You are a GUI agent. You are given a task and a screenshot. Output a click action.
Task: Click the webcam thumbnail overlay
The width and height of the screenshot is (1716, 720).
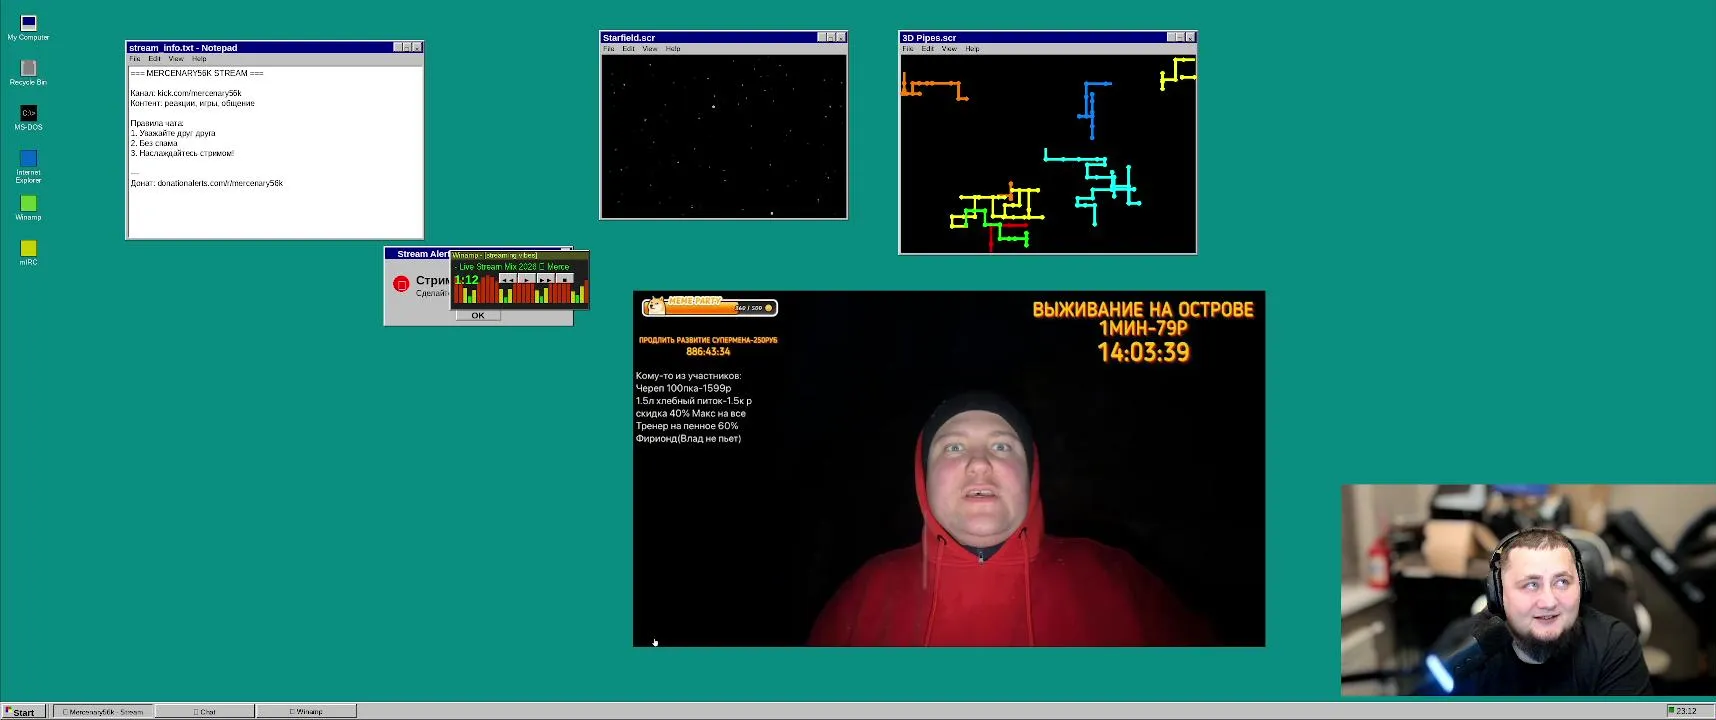click(x=1528, y=590)
